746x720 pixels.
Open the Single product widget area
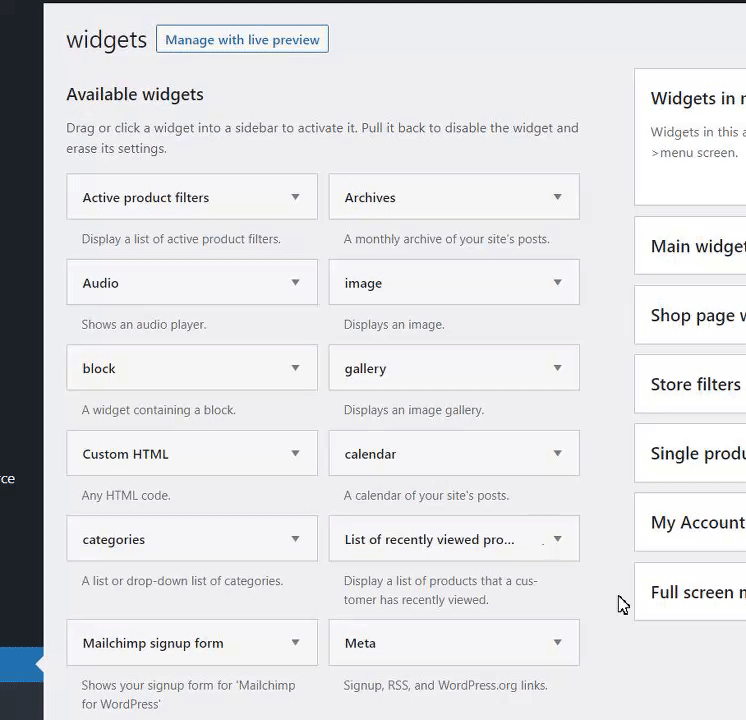(x=696, y=453)
